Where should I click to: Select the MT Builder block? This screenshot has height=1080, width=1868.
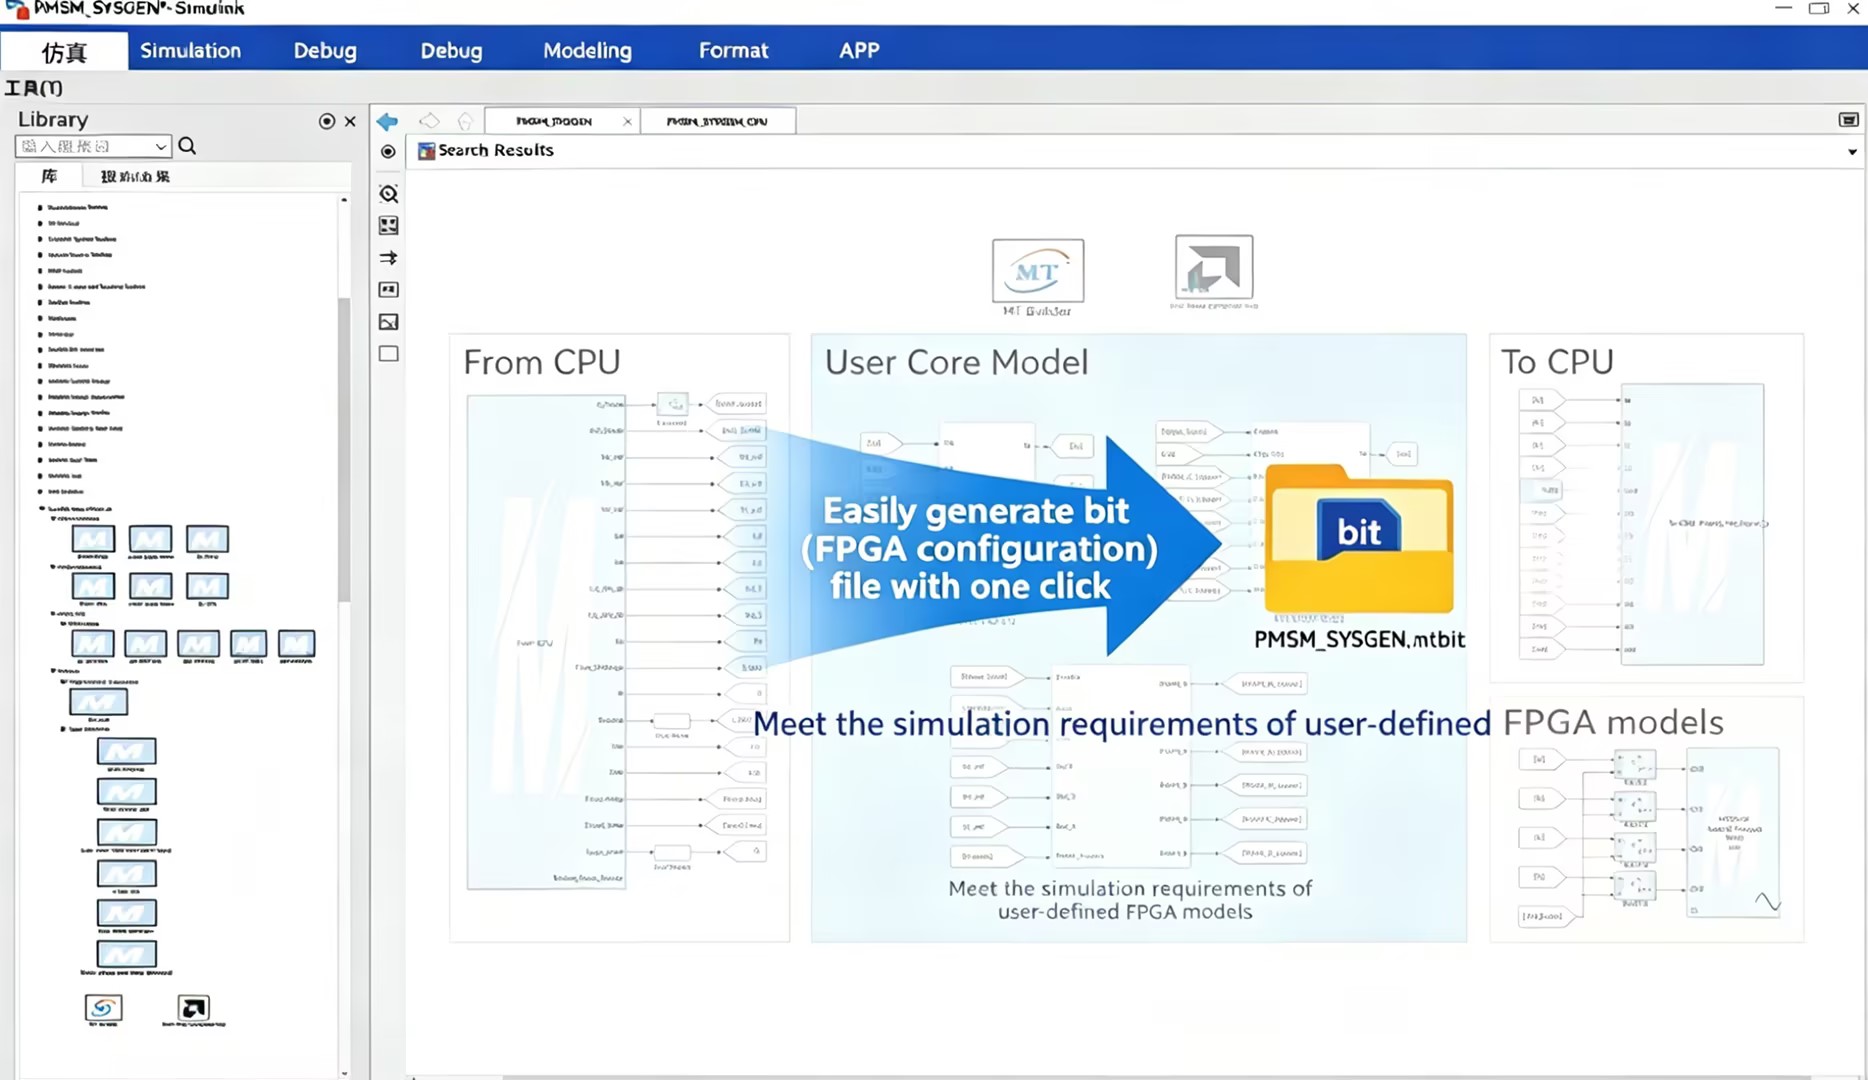pyautogui.click(x=1038, y=271)
